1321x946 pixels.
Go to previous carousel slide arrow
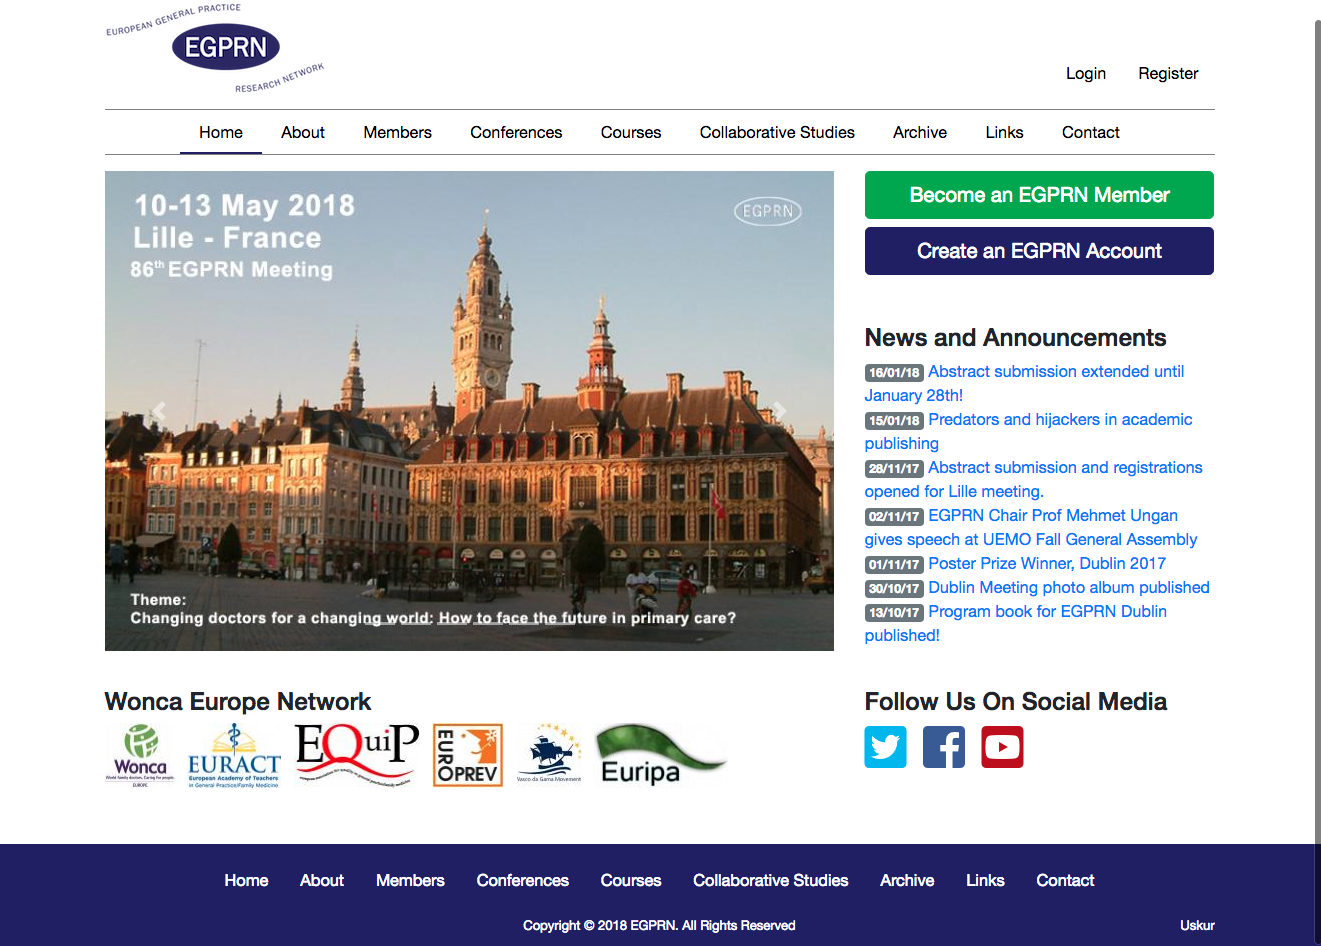pyautogui.click(x=159, y=411)
